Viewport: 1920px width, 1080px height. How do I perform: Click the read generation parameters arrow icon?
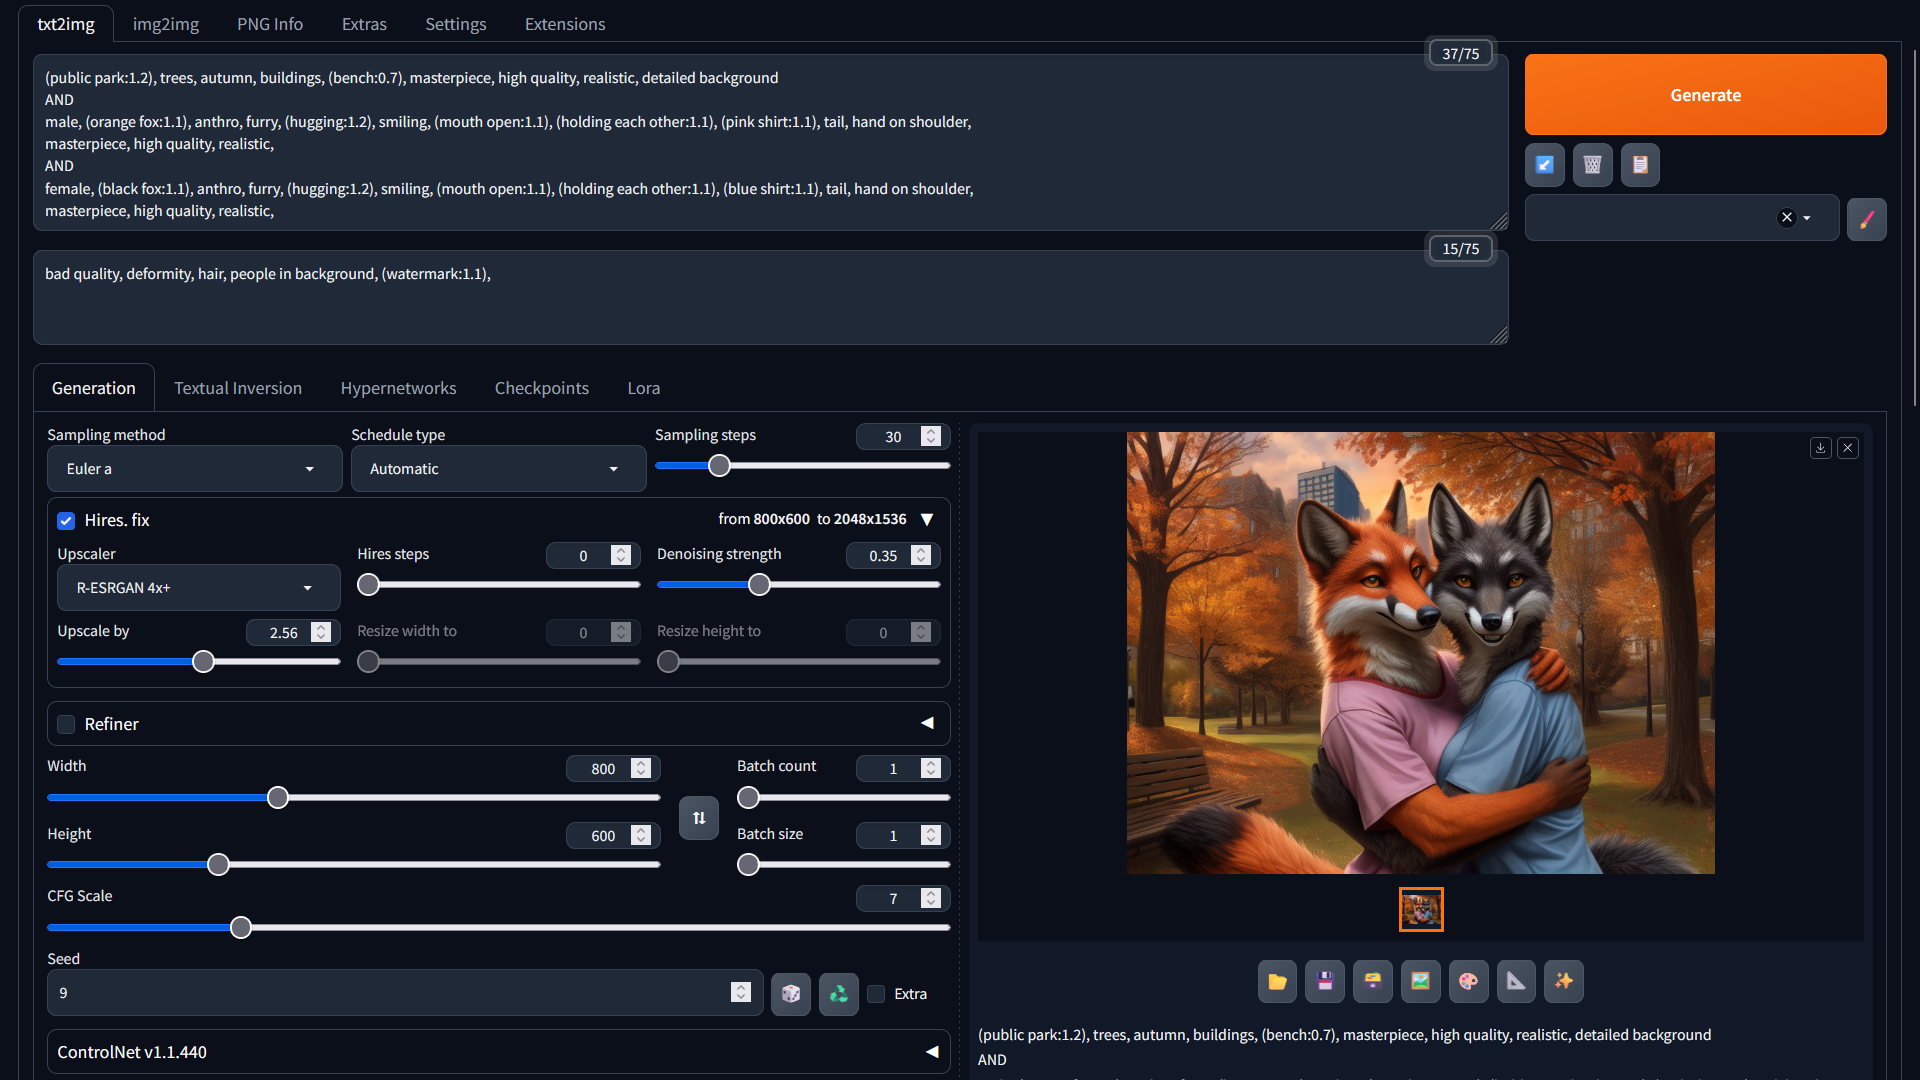1544,165
